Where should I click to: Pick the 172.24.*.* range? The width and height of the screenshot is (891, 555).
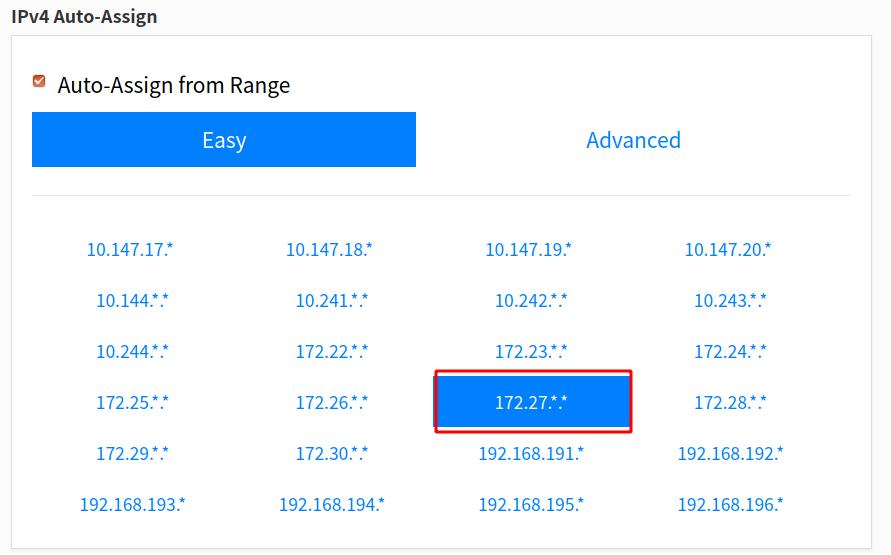tap(731, 352)
